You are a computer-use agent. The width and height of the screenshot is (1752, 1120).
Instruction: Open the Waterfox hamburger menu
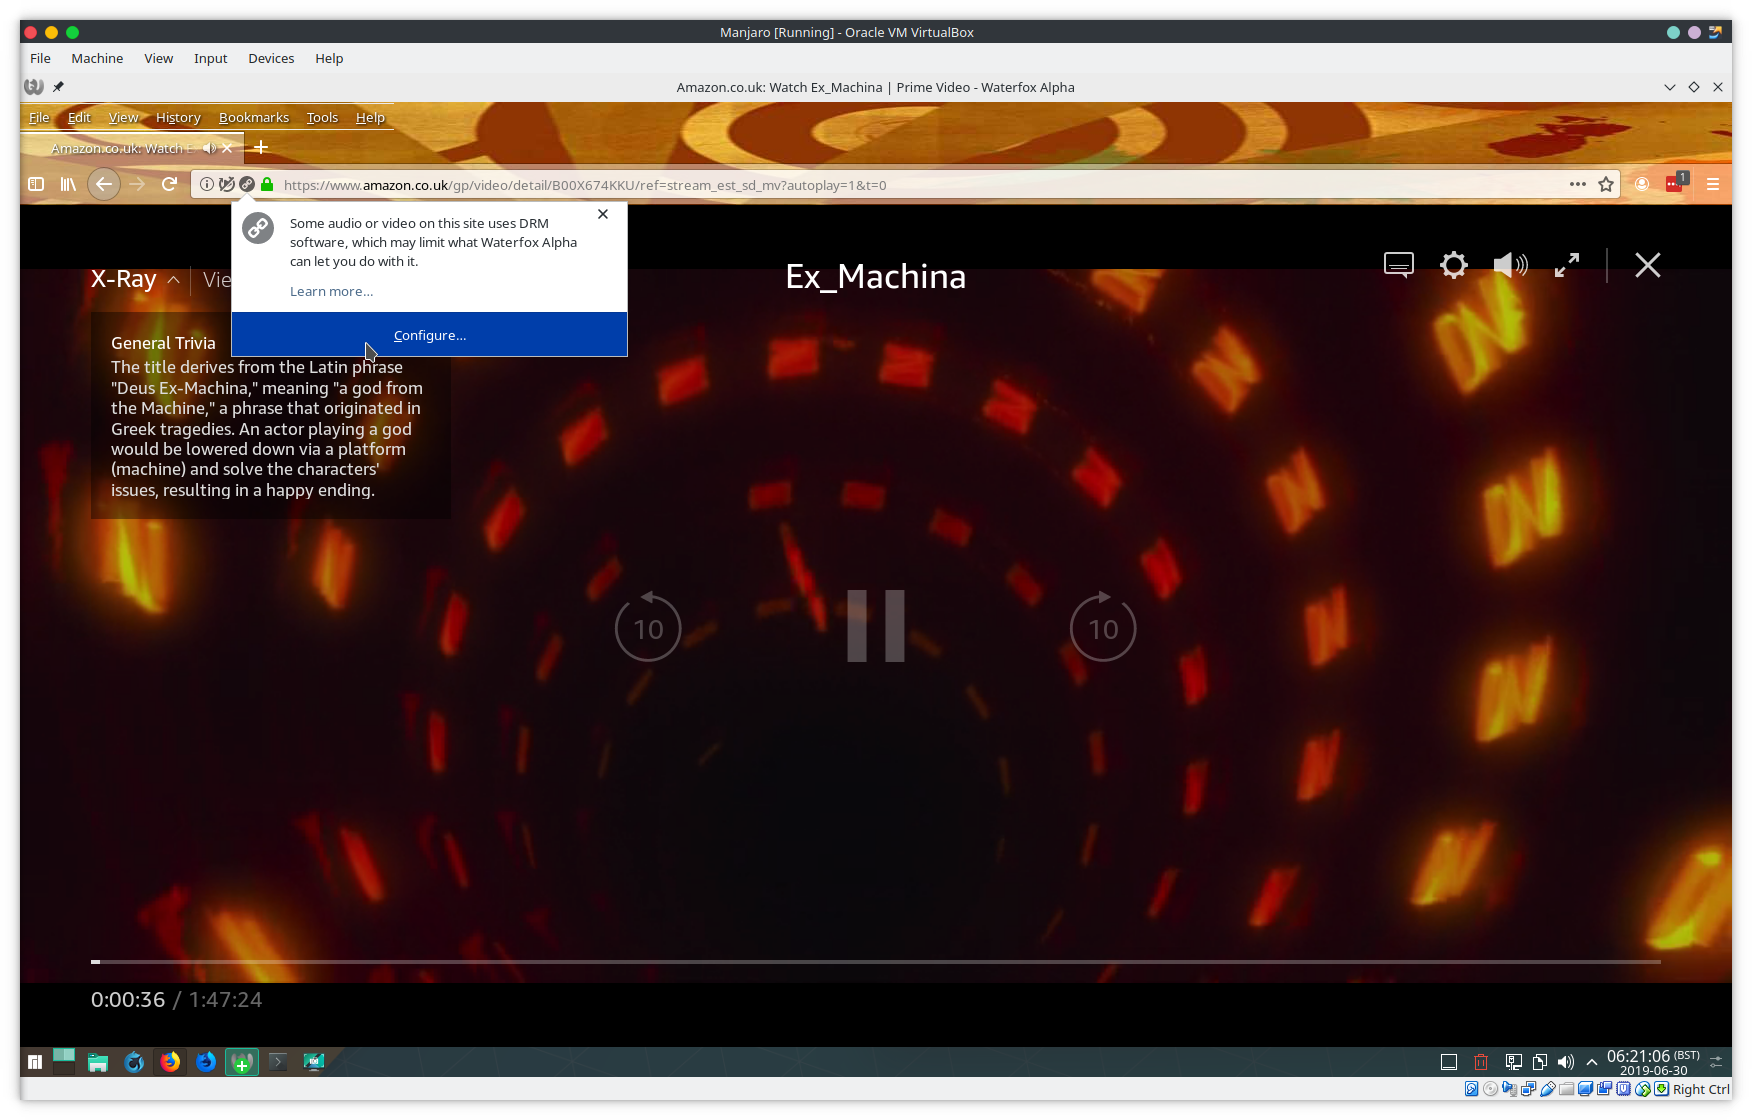(1713, 184)
